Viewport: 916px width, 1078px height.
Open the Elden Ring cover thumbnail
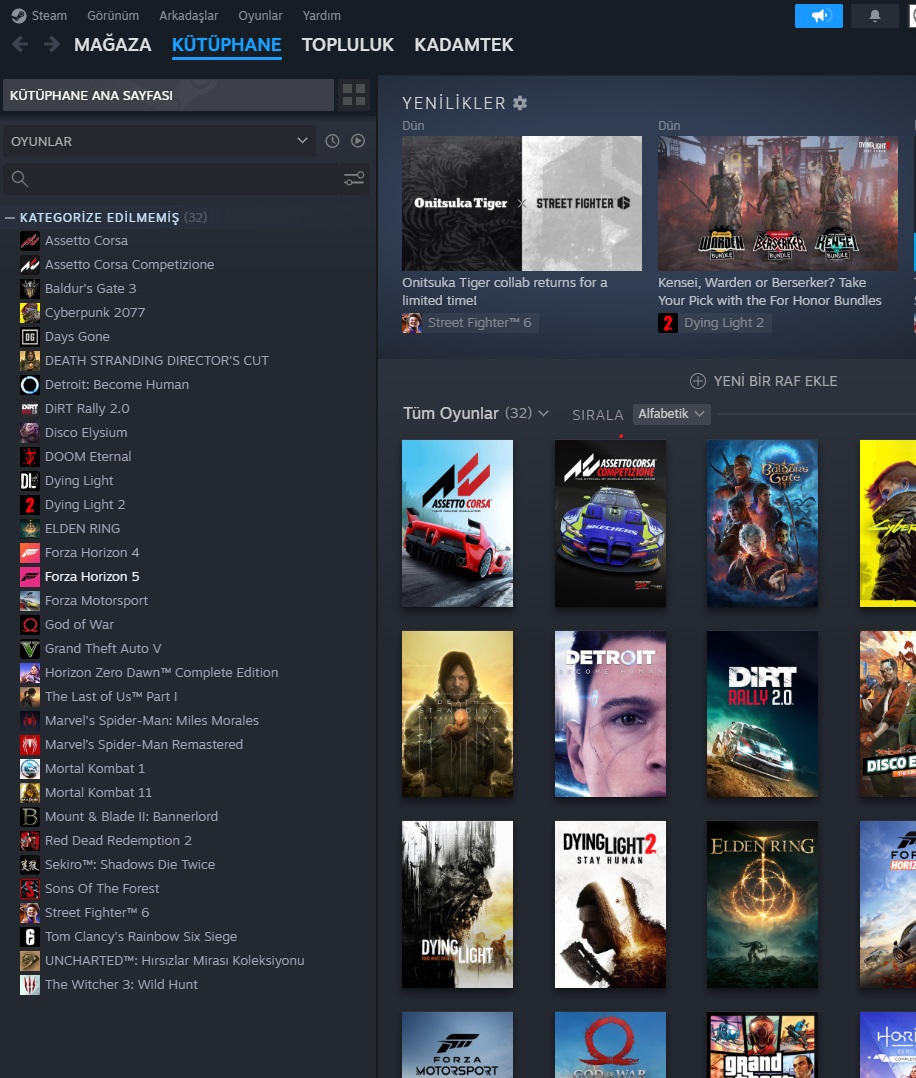[x=762, y=904]
